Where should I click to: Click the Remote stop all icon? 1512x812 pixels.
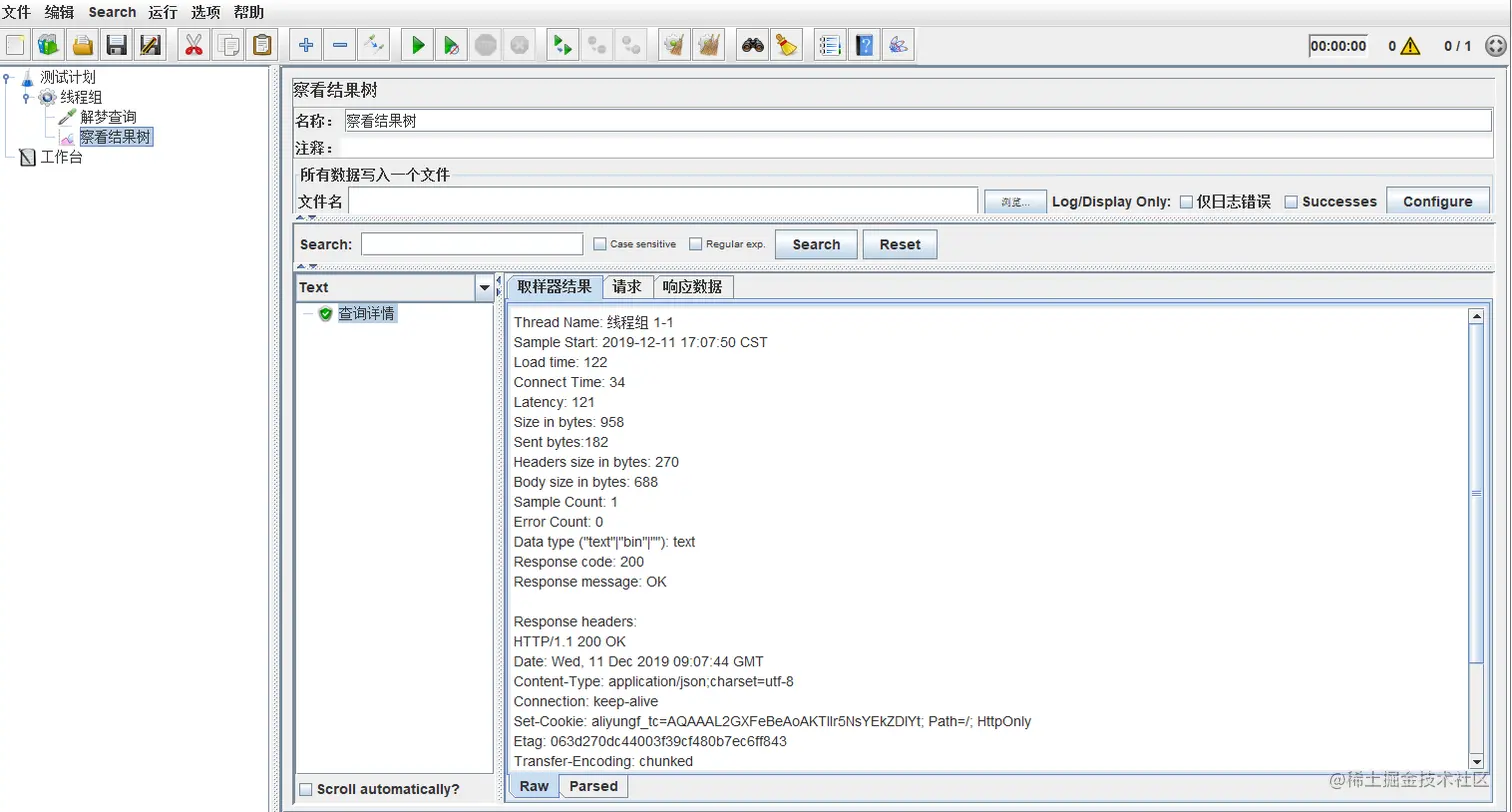tap(597, 45)
